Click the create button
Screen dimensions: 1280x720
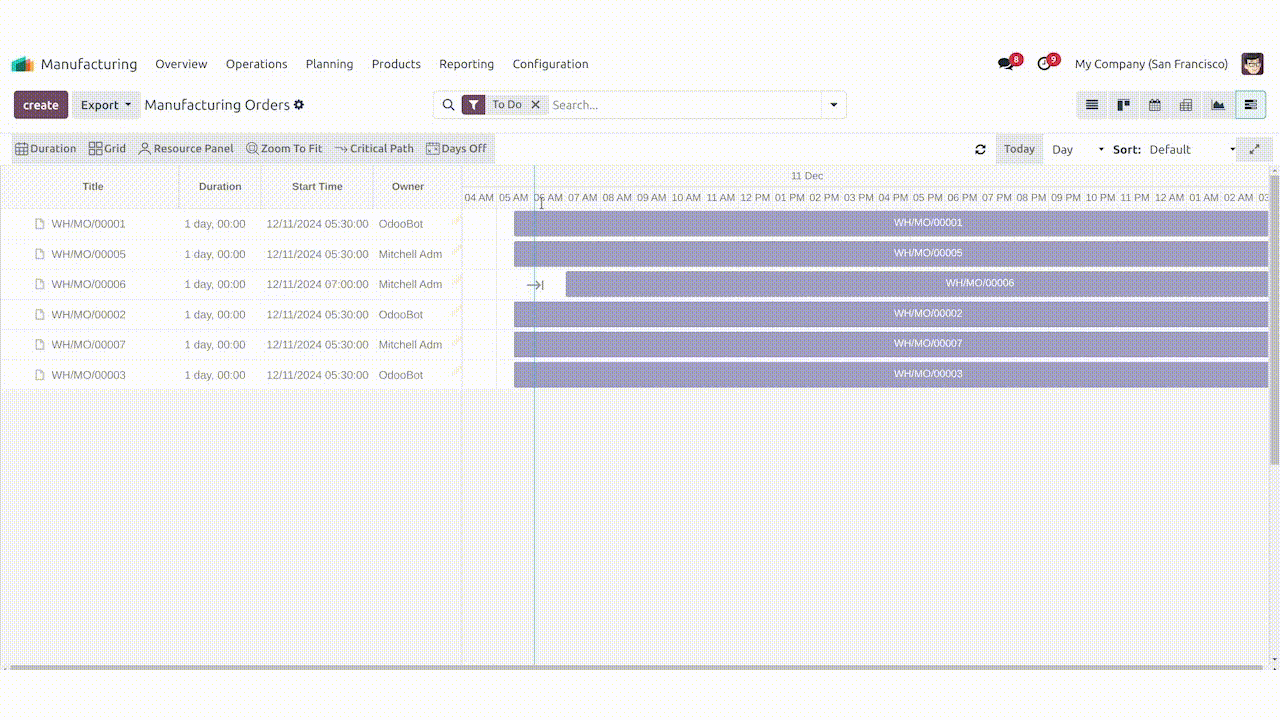[x=41, y=105]
